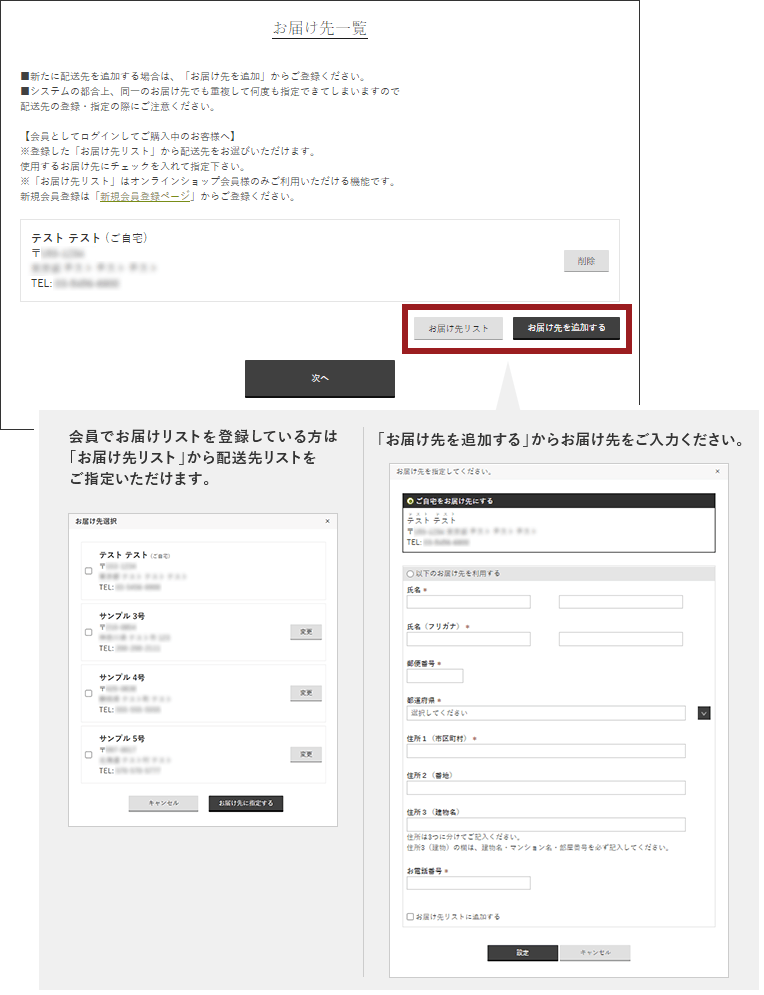Close the お届け先を指定してください dialog
Screen dimensions: 764x995
[x=717, y=470]
